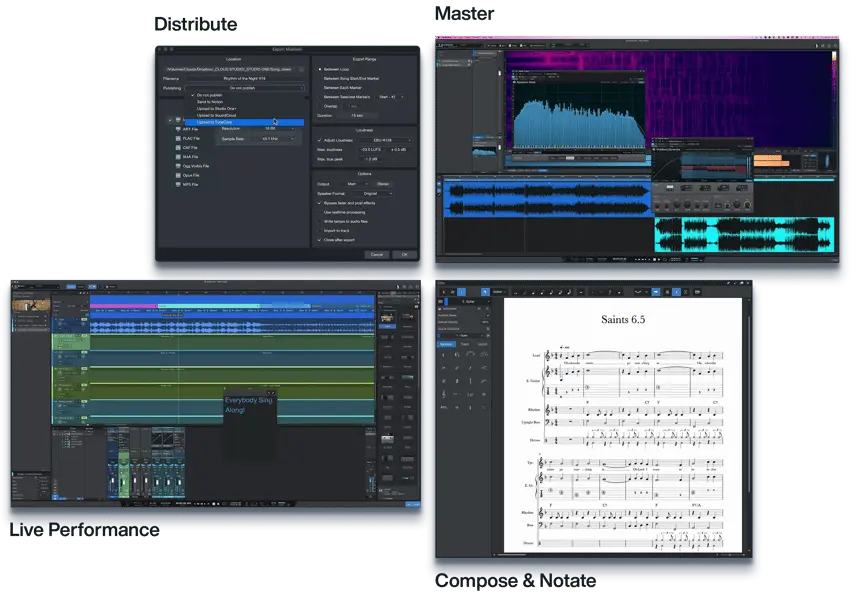Switch to the Layout tab in notation panel
Image resolution: width=850 pixels, height=597 pixels.
point(483,344)
